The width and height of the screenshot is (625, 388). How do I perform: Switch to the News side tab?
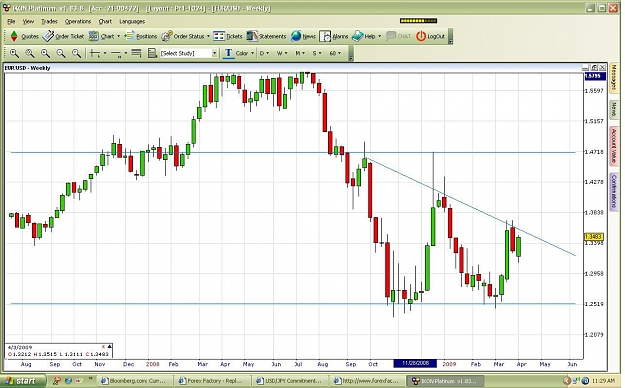(614, 109)
